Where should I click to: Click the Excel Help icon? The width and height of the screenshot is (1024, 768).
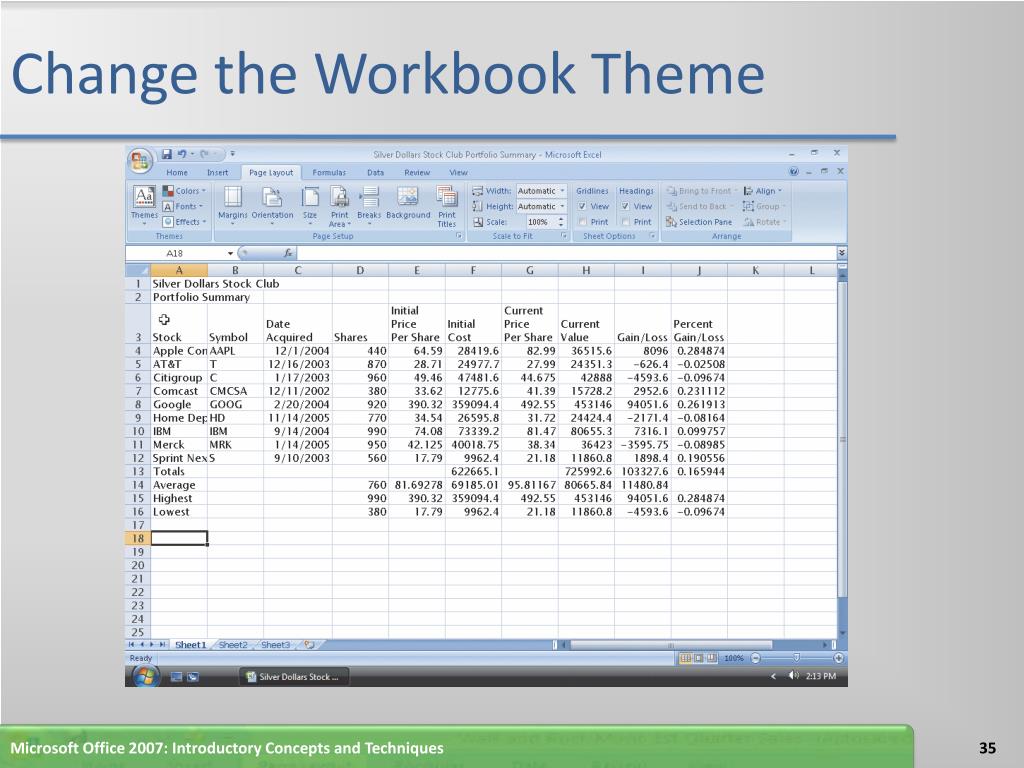click(793, 171)
